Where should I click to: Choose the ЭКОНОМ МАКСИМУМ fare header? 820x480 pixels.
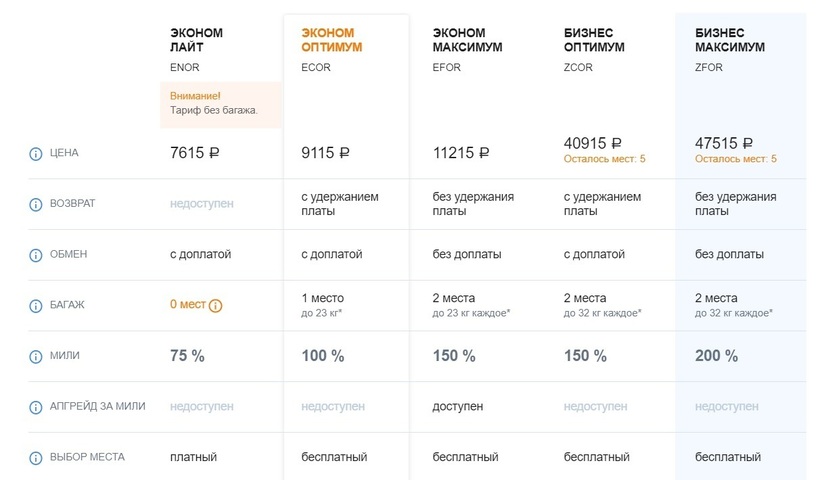point(467,40)
